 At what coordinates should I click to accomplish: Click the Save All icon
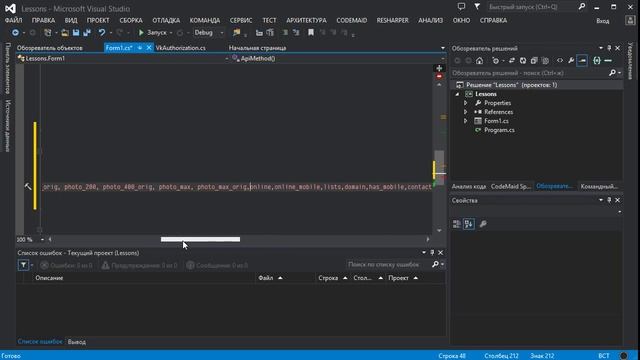coord(87,33)
